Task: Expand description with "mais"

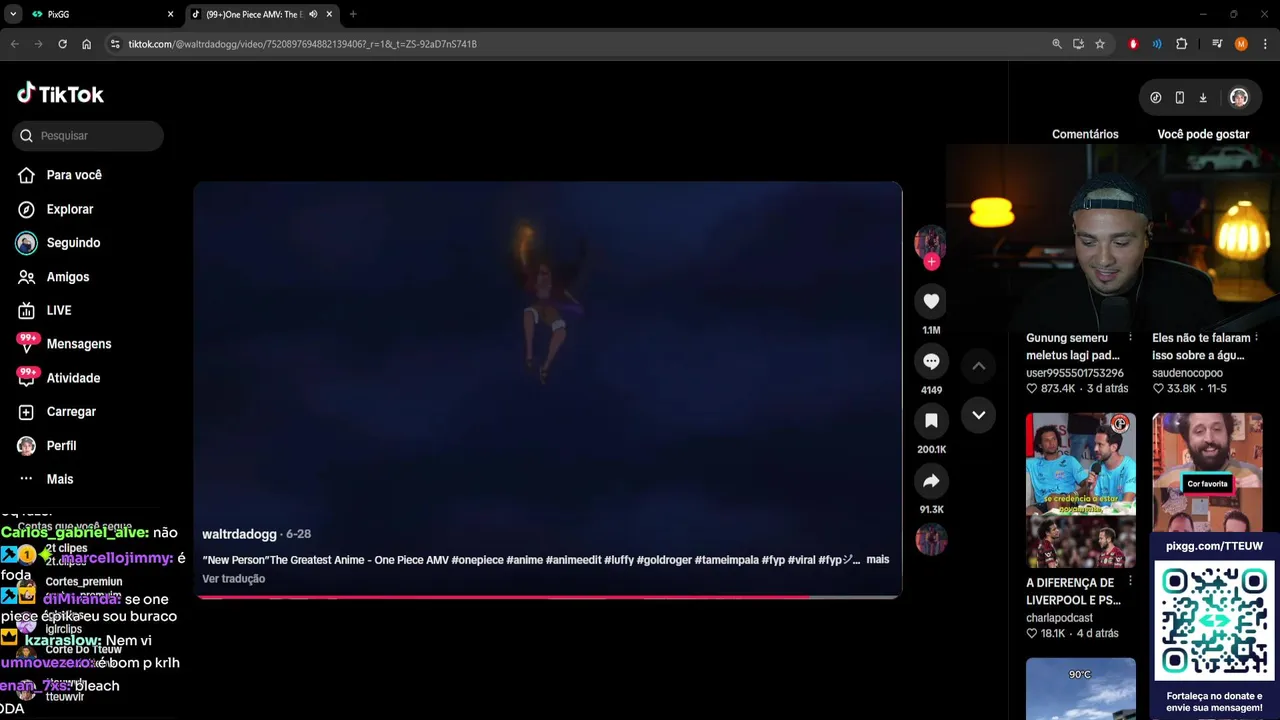Action: [x=878, y=559]
